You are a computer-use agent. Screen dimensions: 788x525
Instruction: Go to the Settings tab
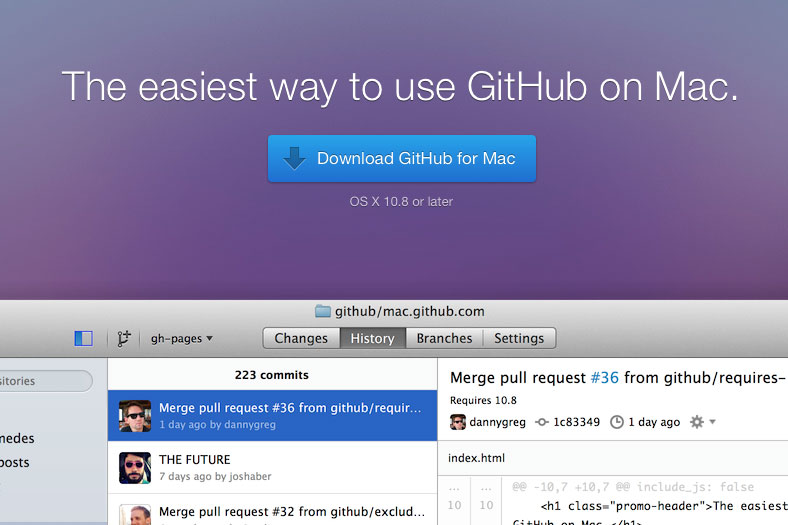pyautogui.click(x=519, y=338)
